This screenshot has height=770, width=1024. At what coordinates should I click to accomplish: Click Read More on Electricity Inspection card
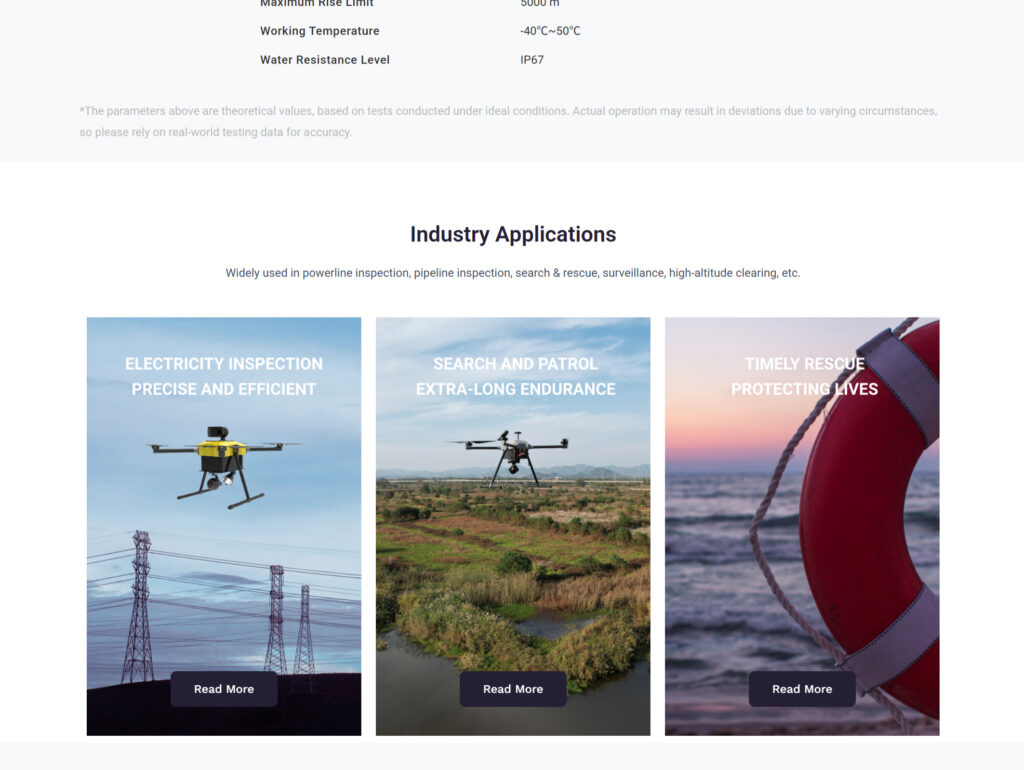223,689
